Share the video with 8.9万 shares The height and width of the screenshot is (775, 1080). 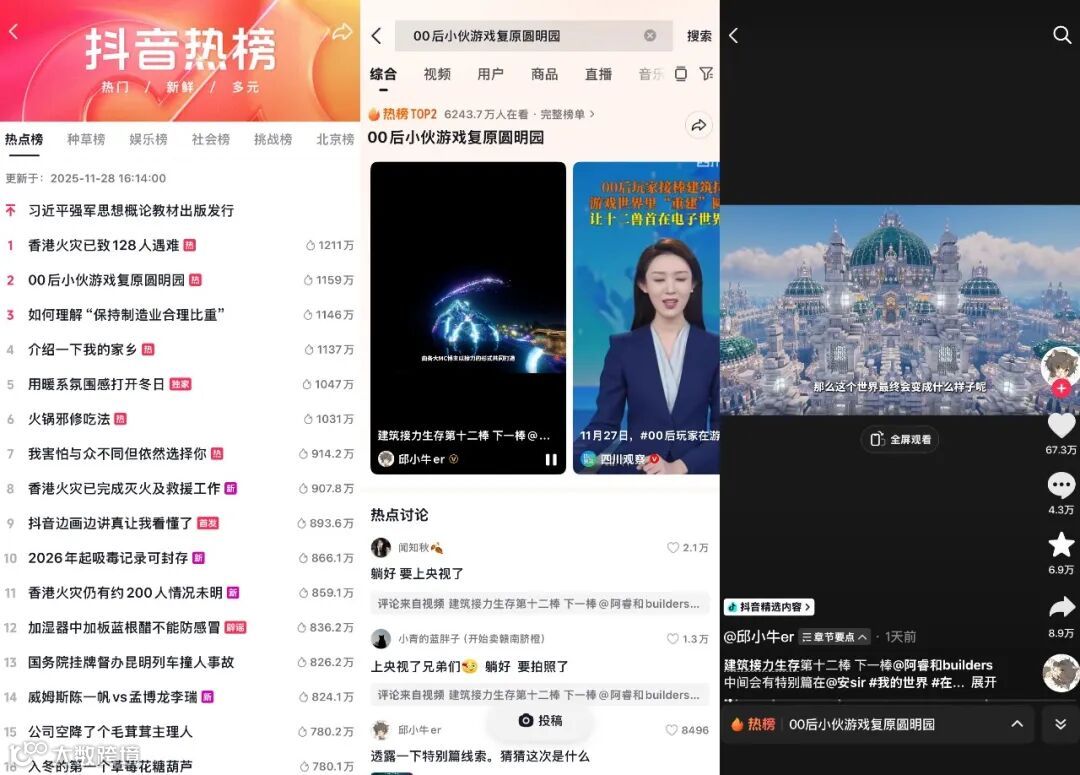(x=1061, y=607)
